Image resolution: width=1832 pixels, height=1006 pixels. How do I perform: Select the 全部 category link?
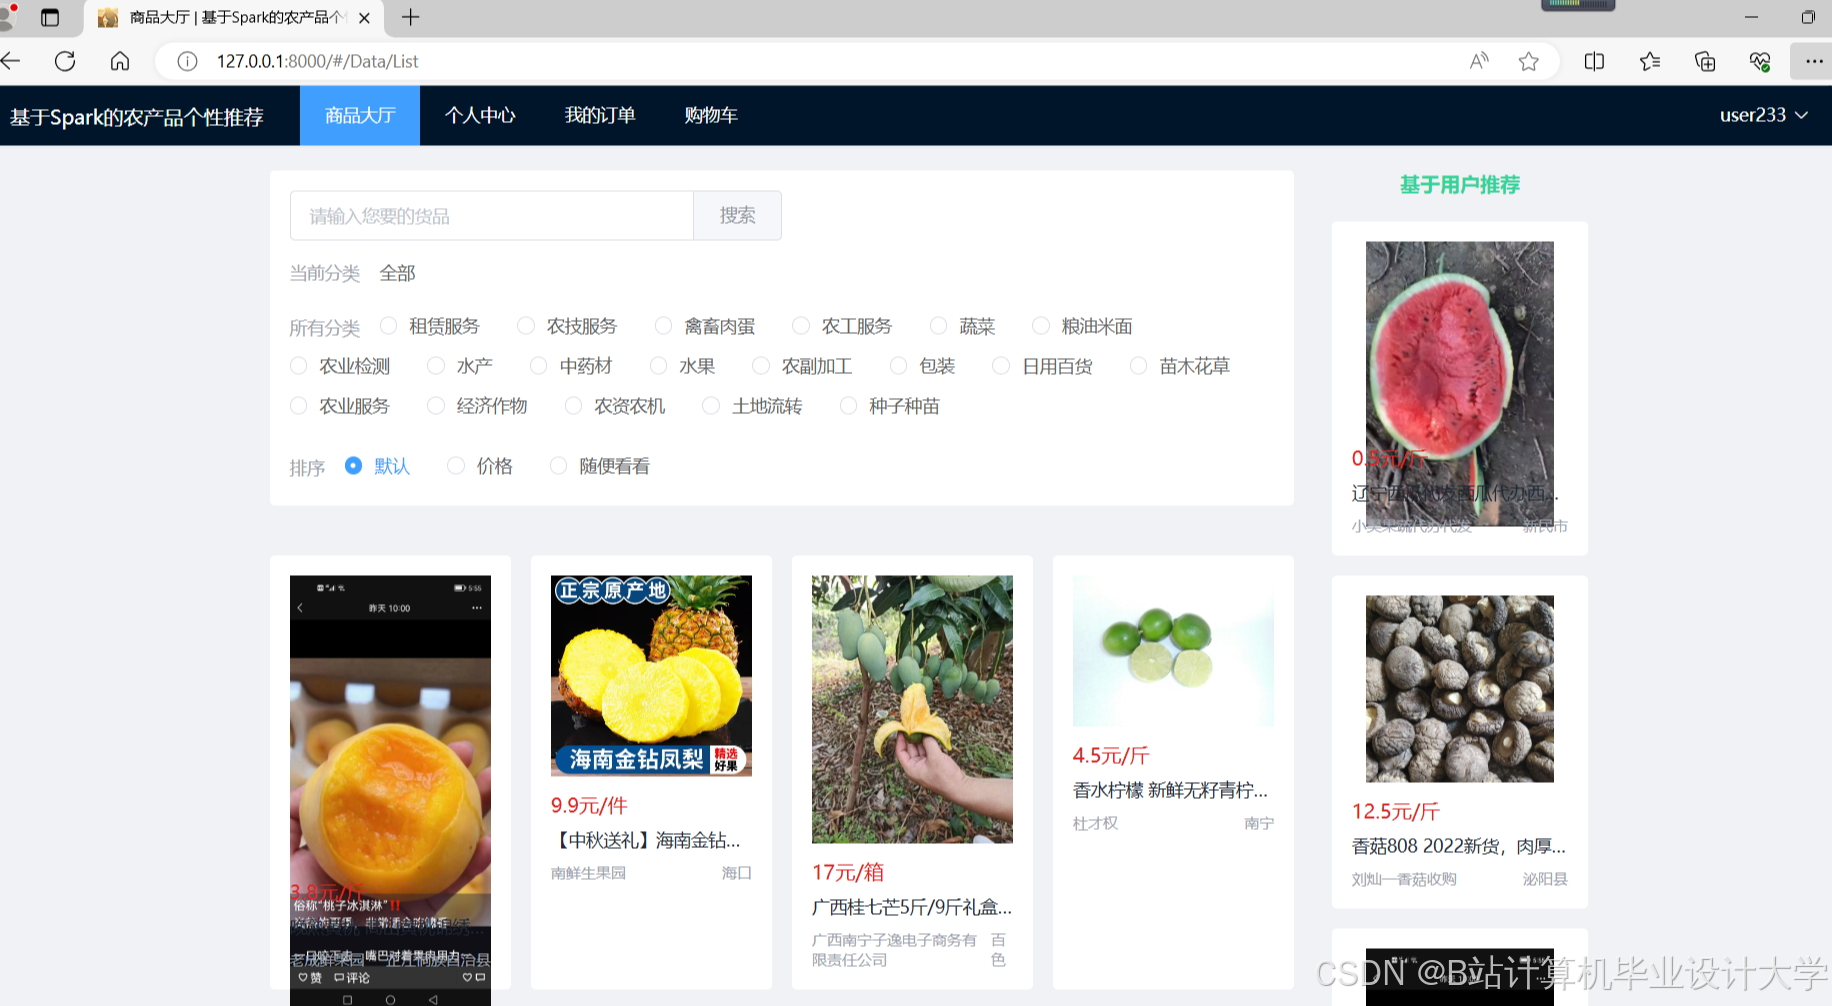(396, 272)
